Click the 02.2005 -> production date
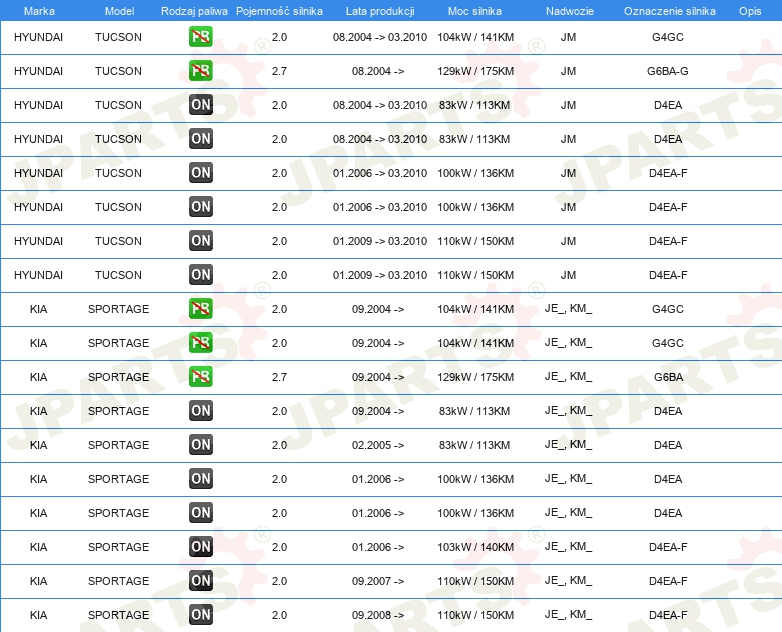The image size is (782, 632). click(378, 444)
